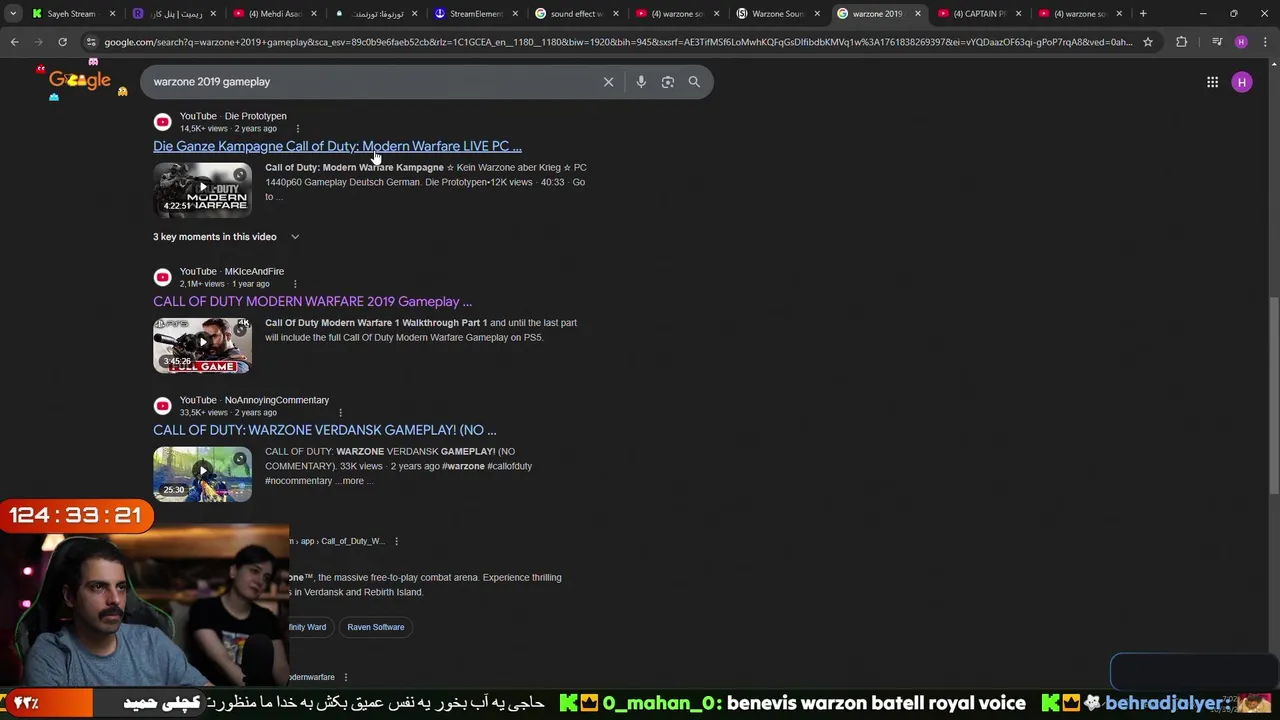Open Chrome three-dot menu

coord(1265,42)
